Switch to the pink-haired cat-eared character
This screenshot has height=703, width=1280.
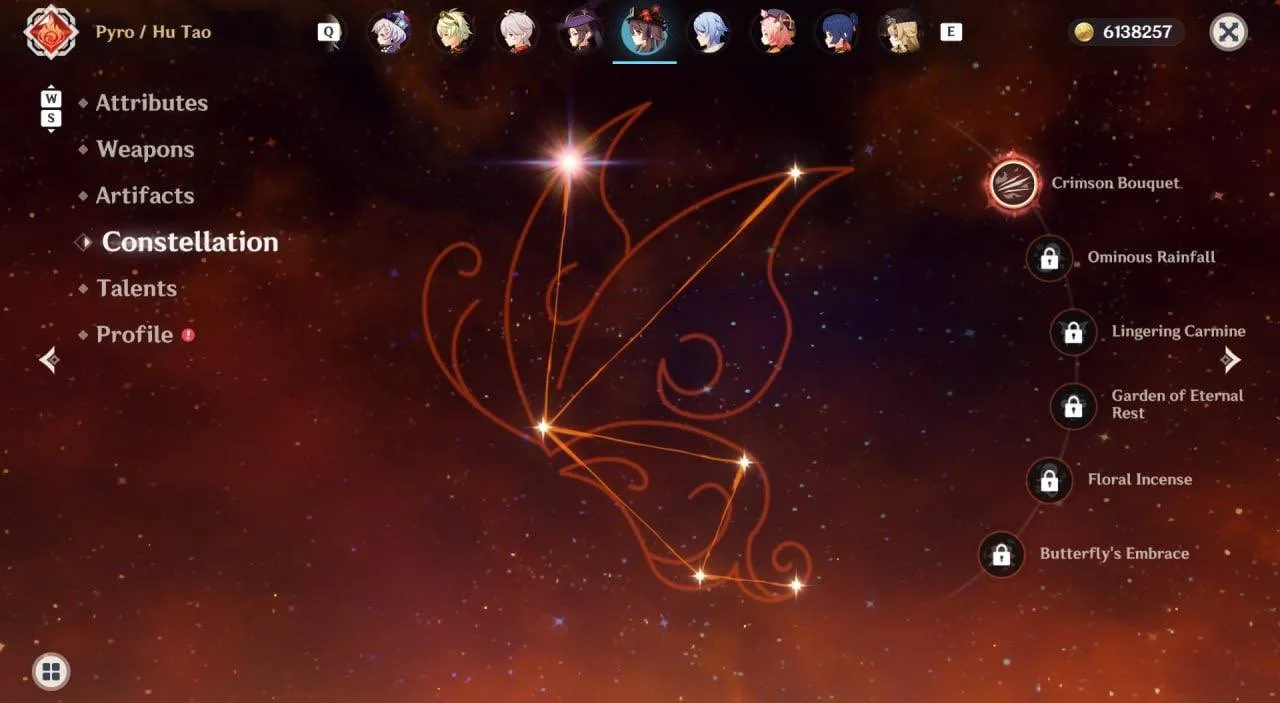(x=773, y=32)
